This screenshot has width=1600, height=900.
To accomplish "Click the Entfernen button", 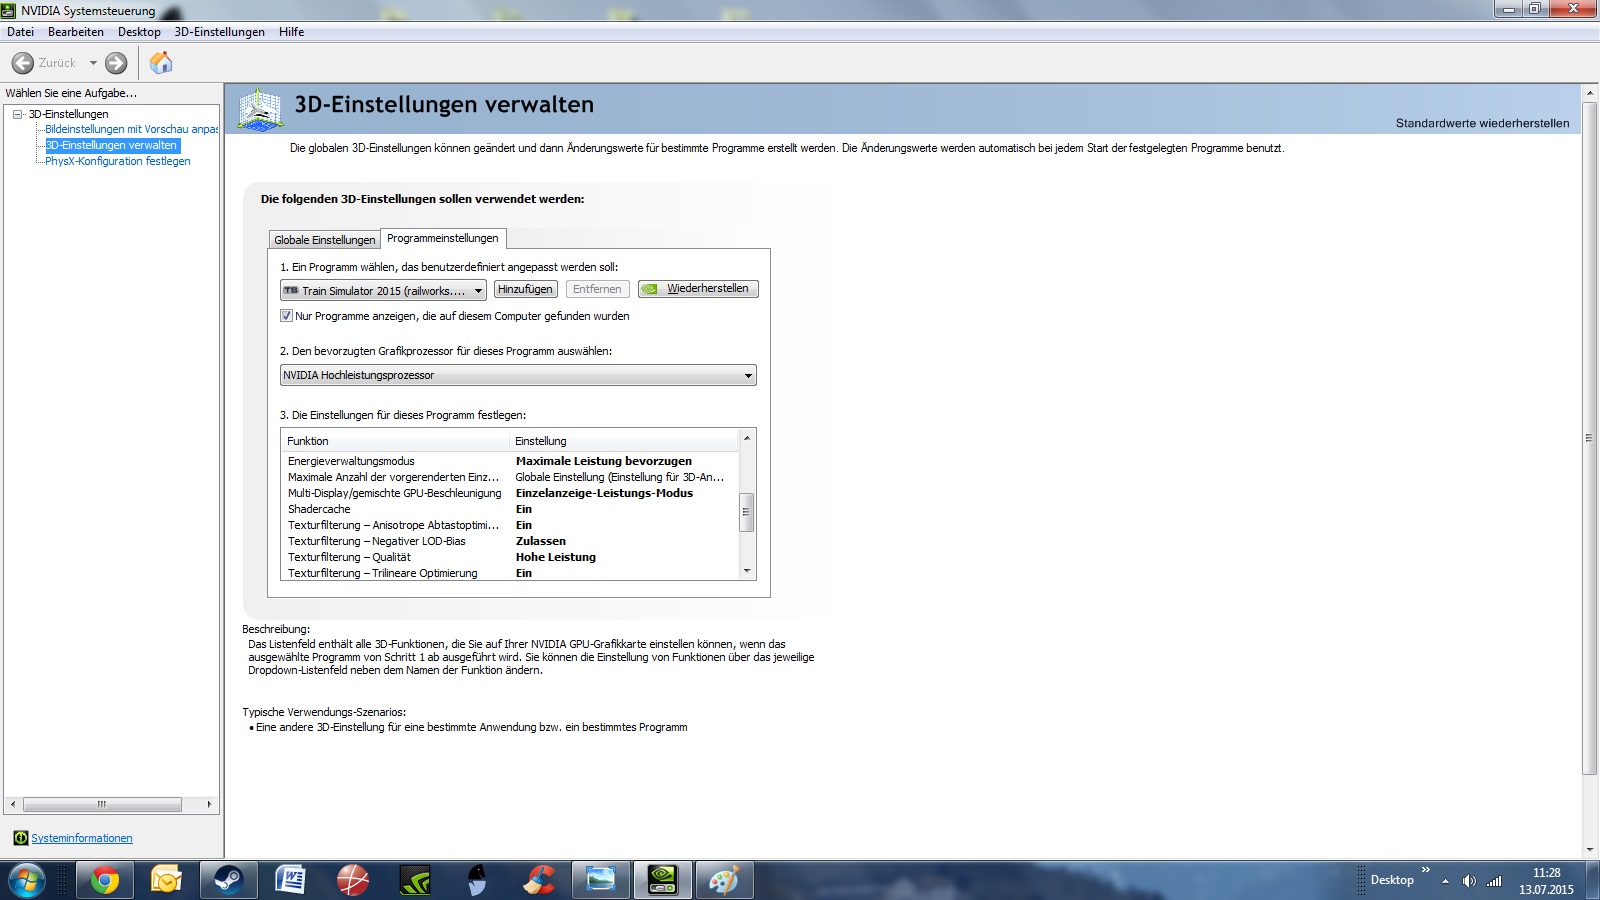I will [x=597, y=289].
